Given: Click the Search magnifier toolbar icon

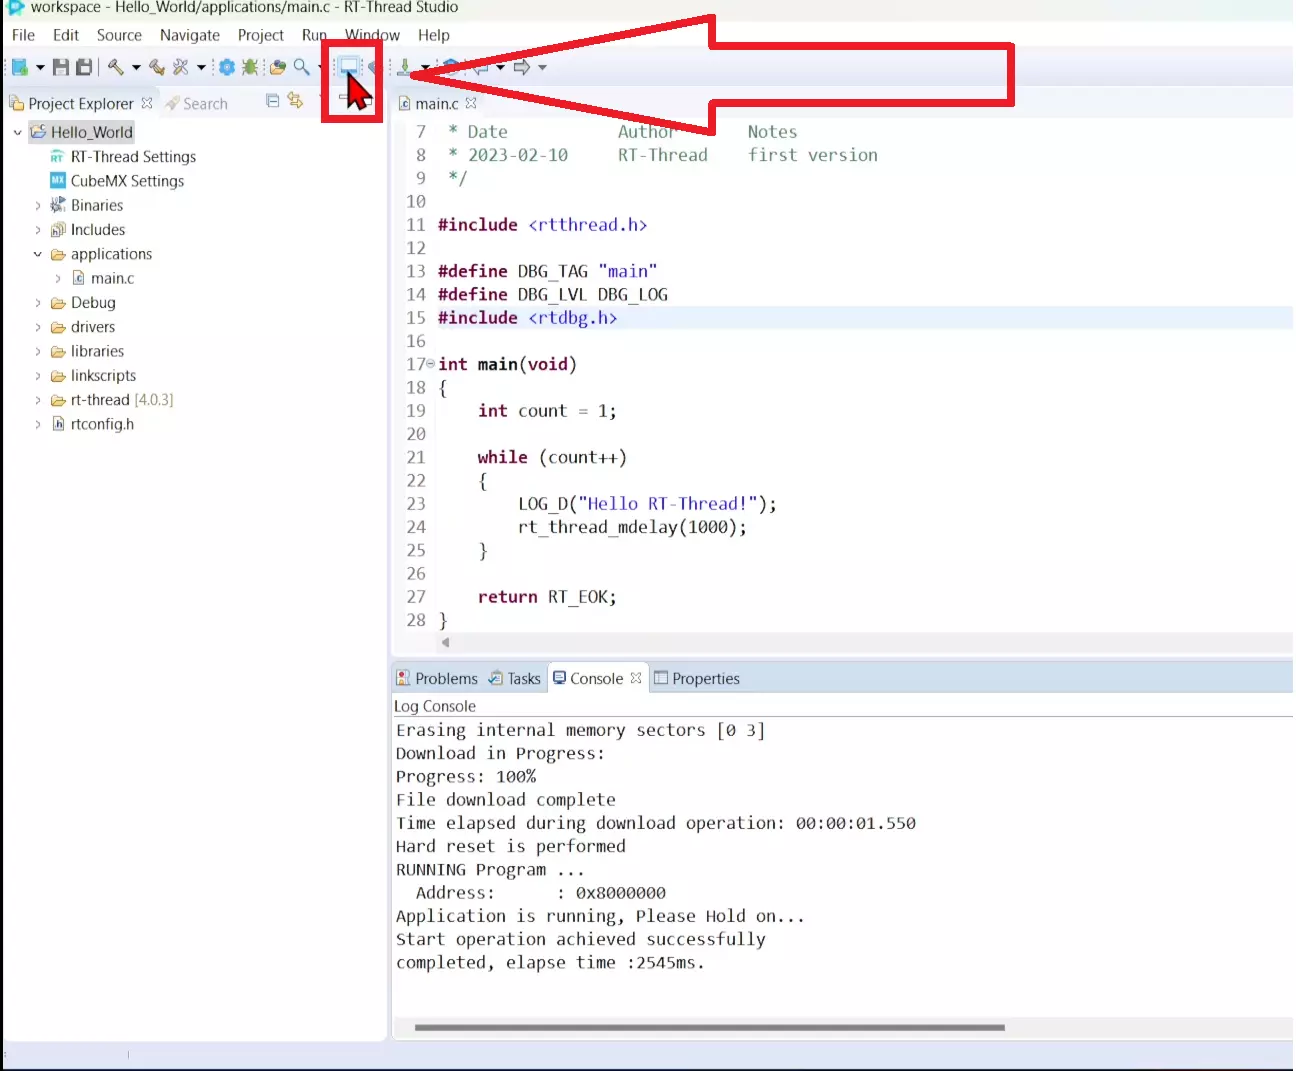Looking at the screenshot, I should 301,67.
